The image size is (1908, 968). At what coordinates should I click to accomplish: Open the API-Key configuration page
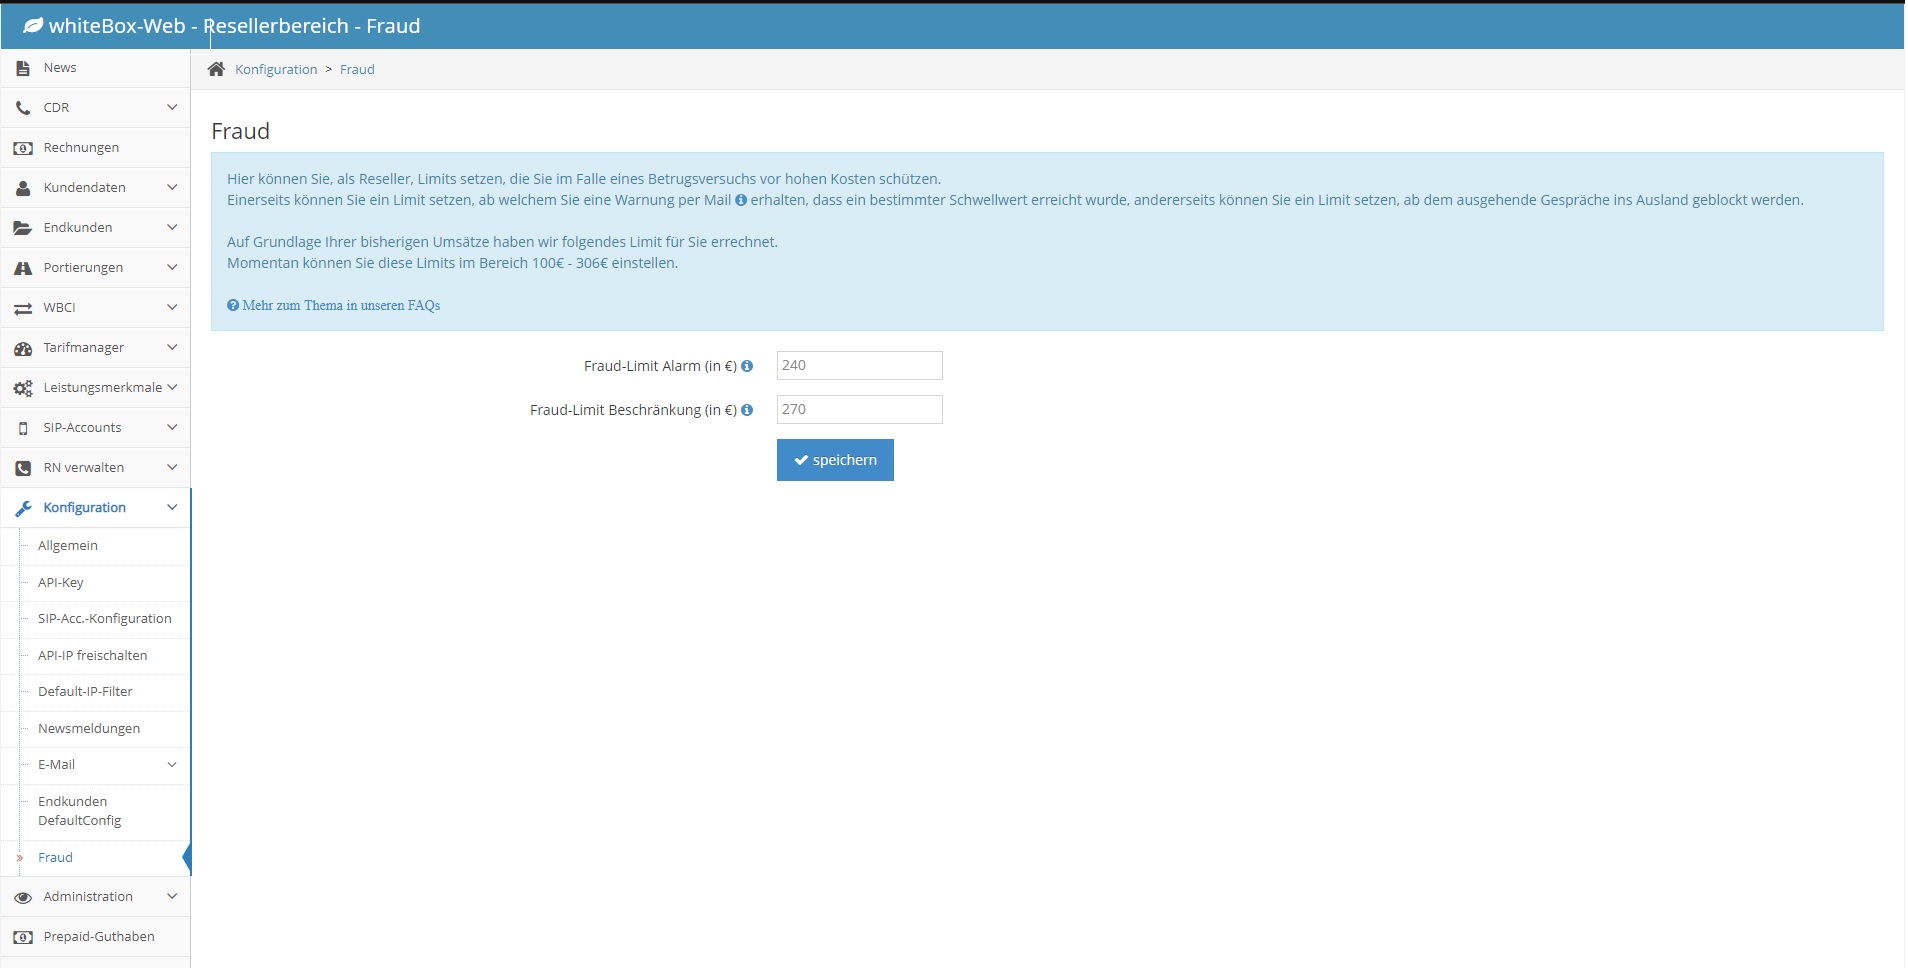point(61,581)
